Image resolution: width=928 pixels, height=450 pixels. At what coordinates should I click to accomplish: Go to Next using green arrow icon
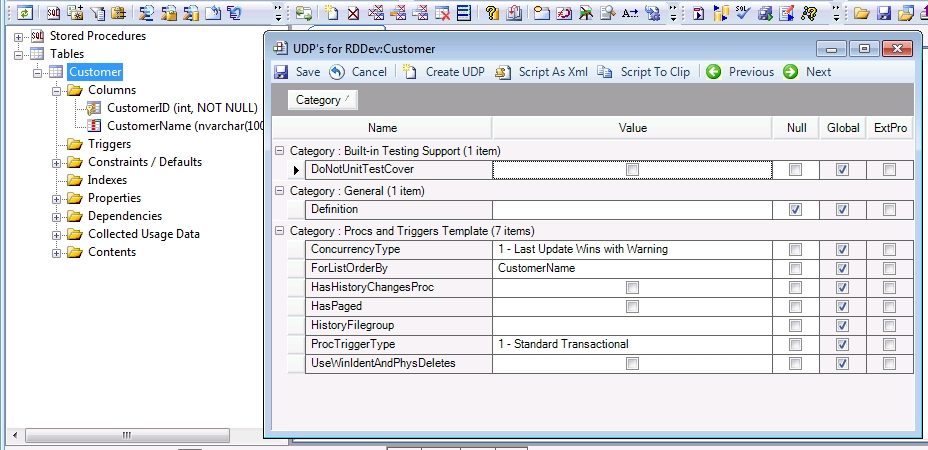pyautogui.click(x=791, y=72)
